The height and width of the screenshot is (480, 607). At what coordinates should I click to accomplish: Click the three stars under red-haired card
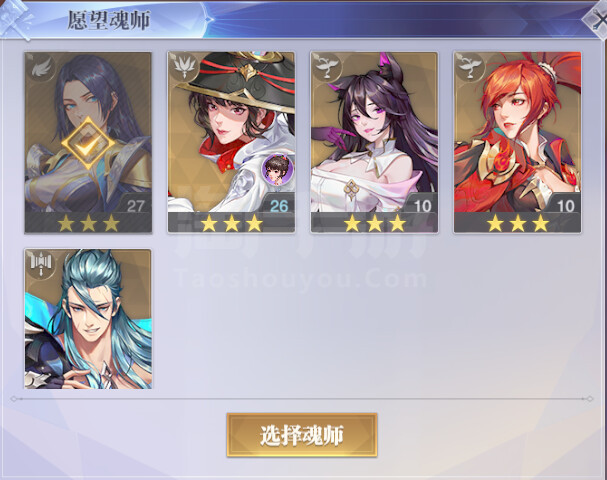click(x=518, y=223)
